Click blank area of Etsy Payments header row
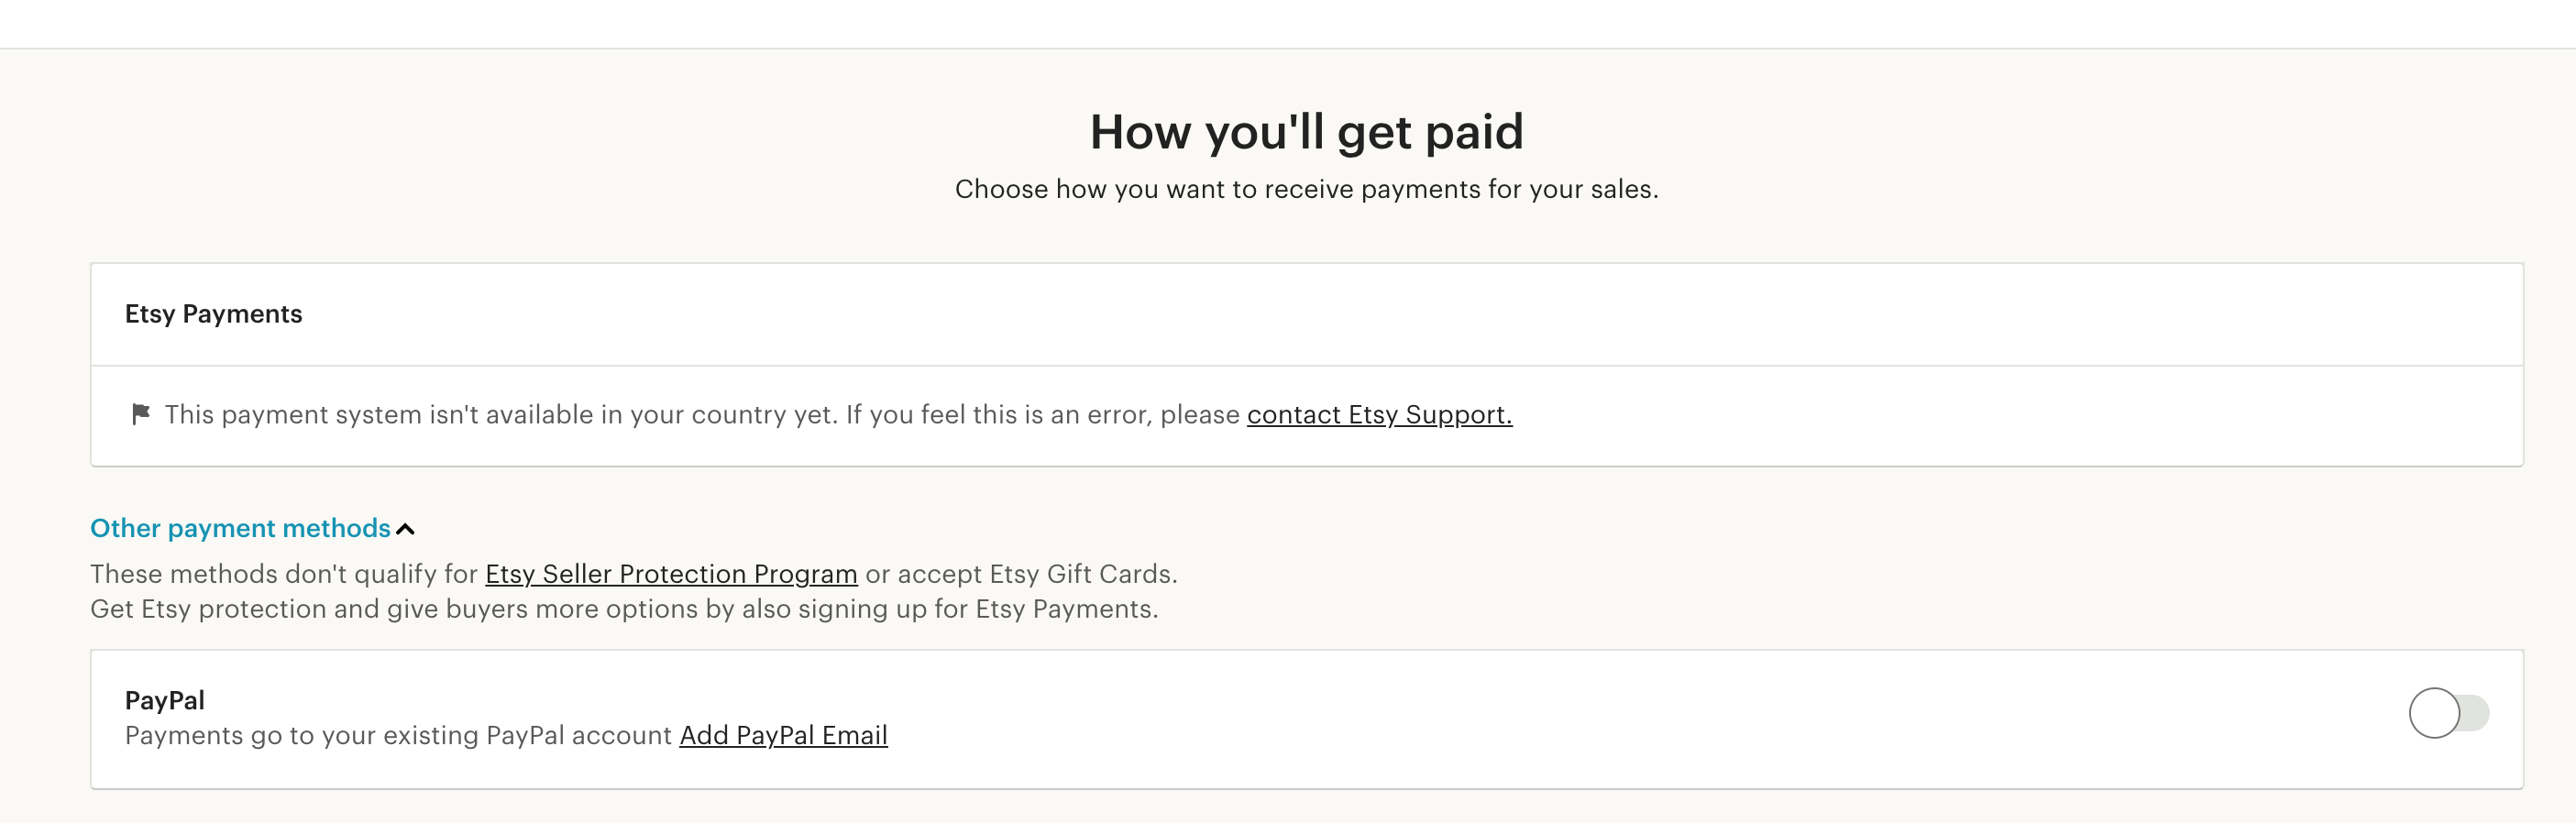 (1400, 314)
